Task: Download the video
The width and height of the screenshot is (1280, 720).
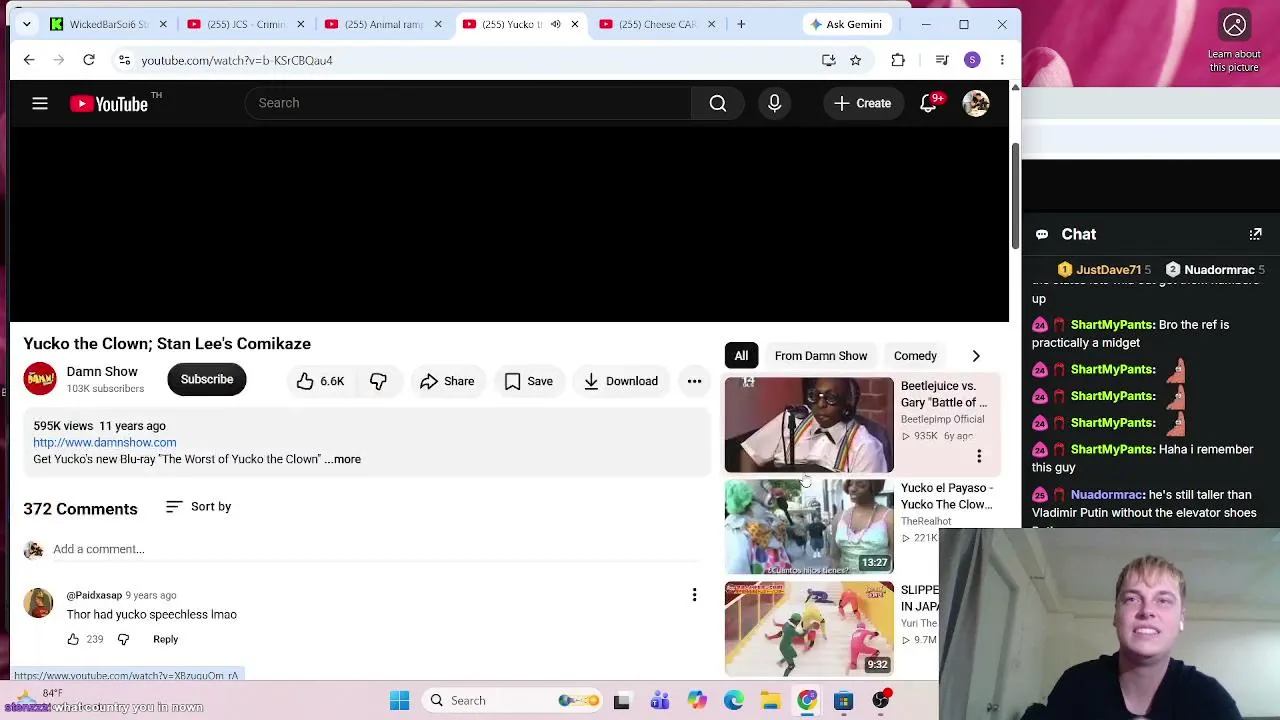Action: [x=621, y=381]
